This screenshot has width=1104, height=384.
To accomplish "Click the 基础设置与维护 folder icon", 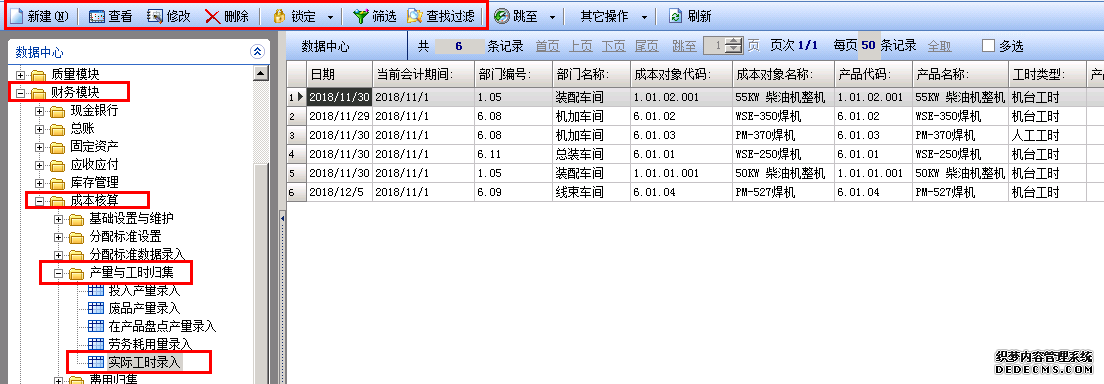I will tap(77, 219).
